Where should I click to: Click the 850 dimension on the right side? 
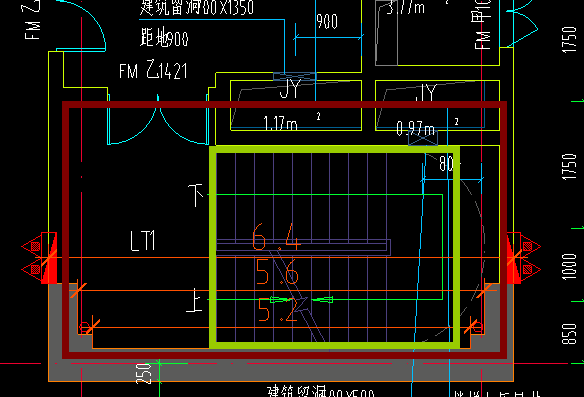click(569, 334)
